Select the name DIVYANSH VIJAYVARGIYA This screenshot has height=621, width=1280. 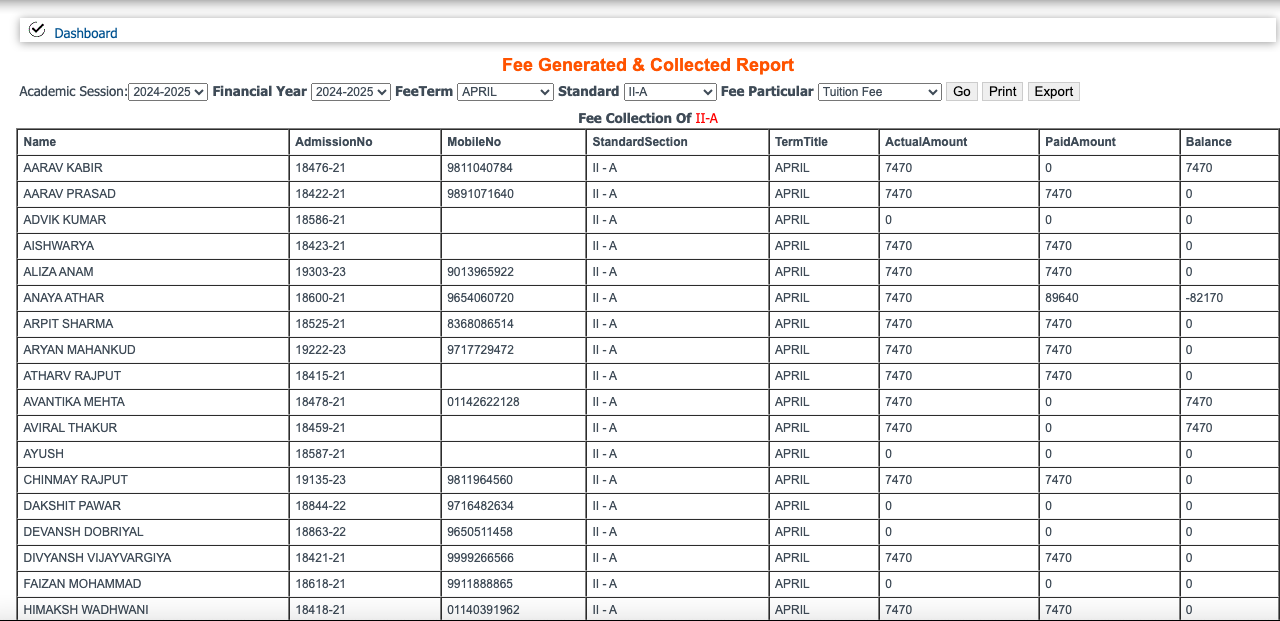[x=97, y=558]
